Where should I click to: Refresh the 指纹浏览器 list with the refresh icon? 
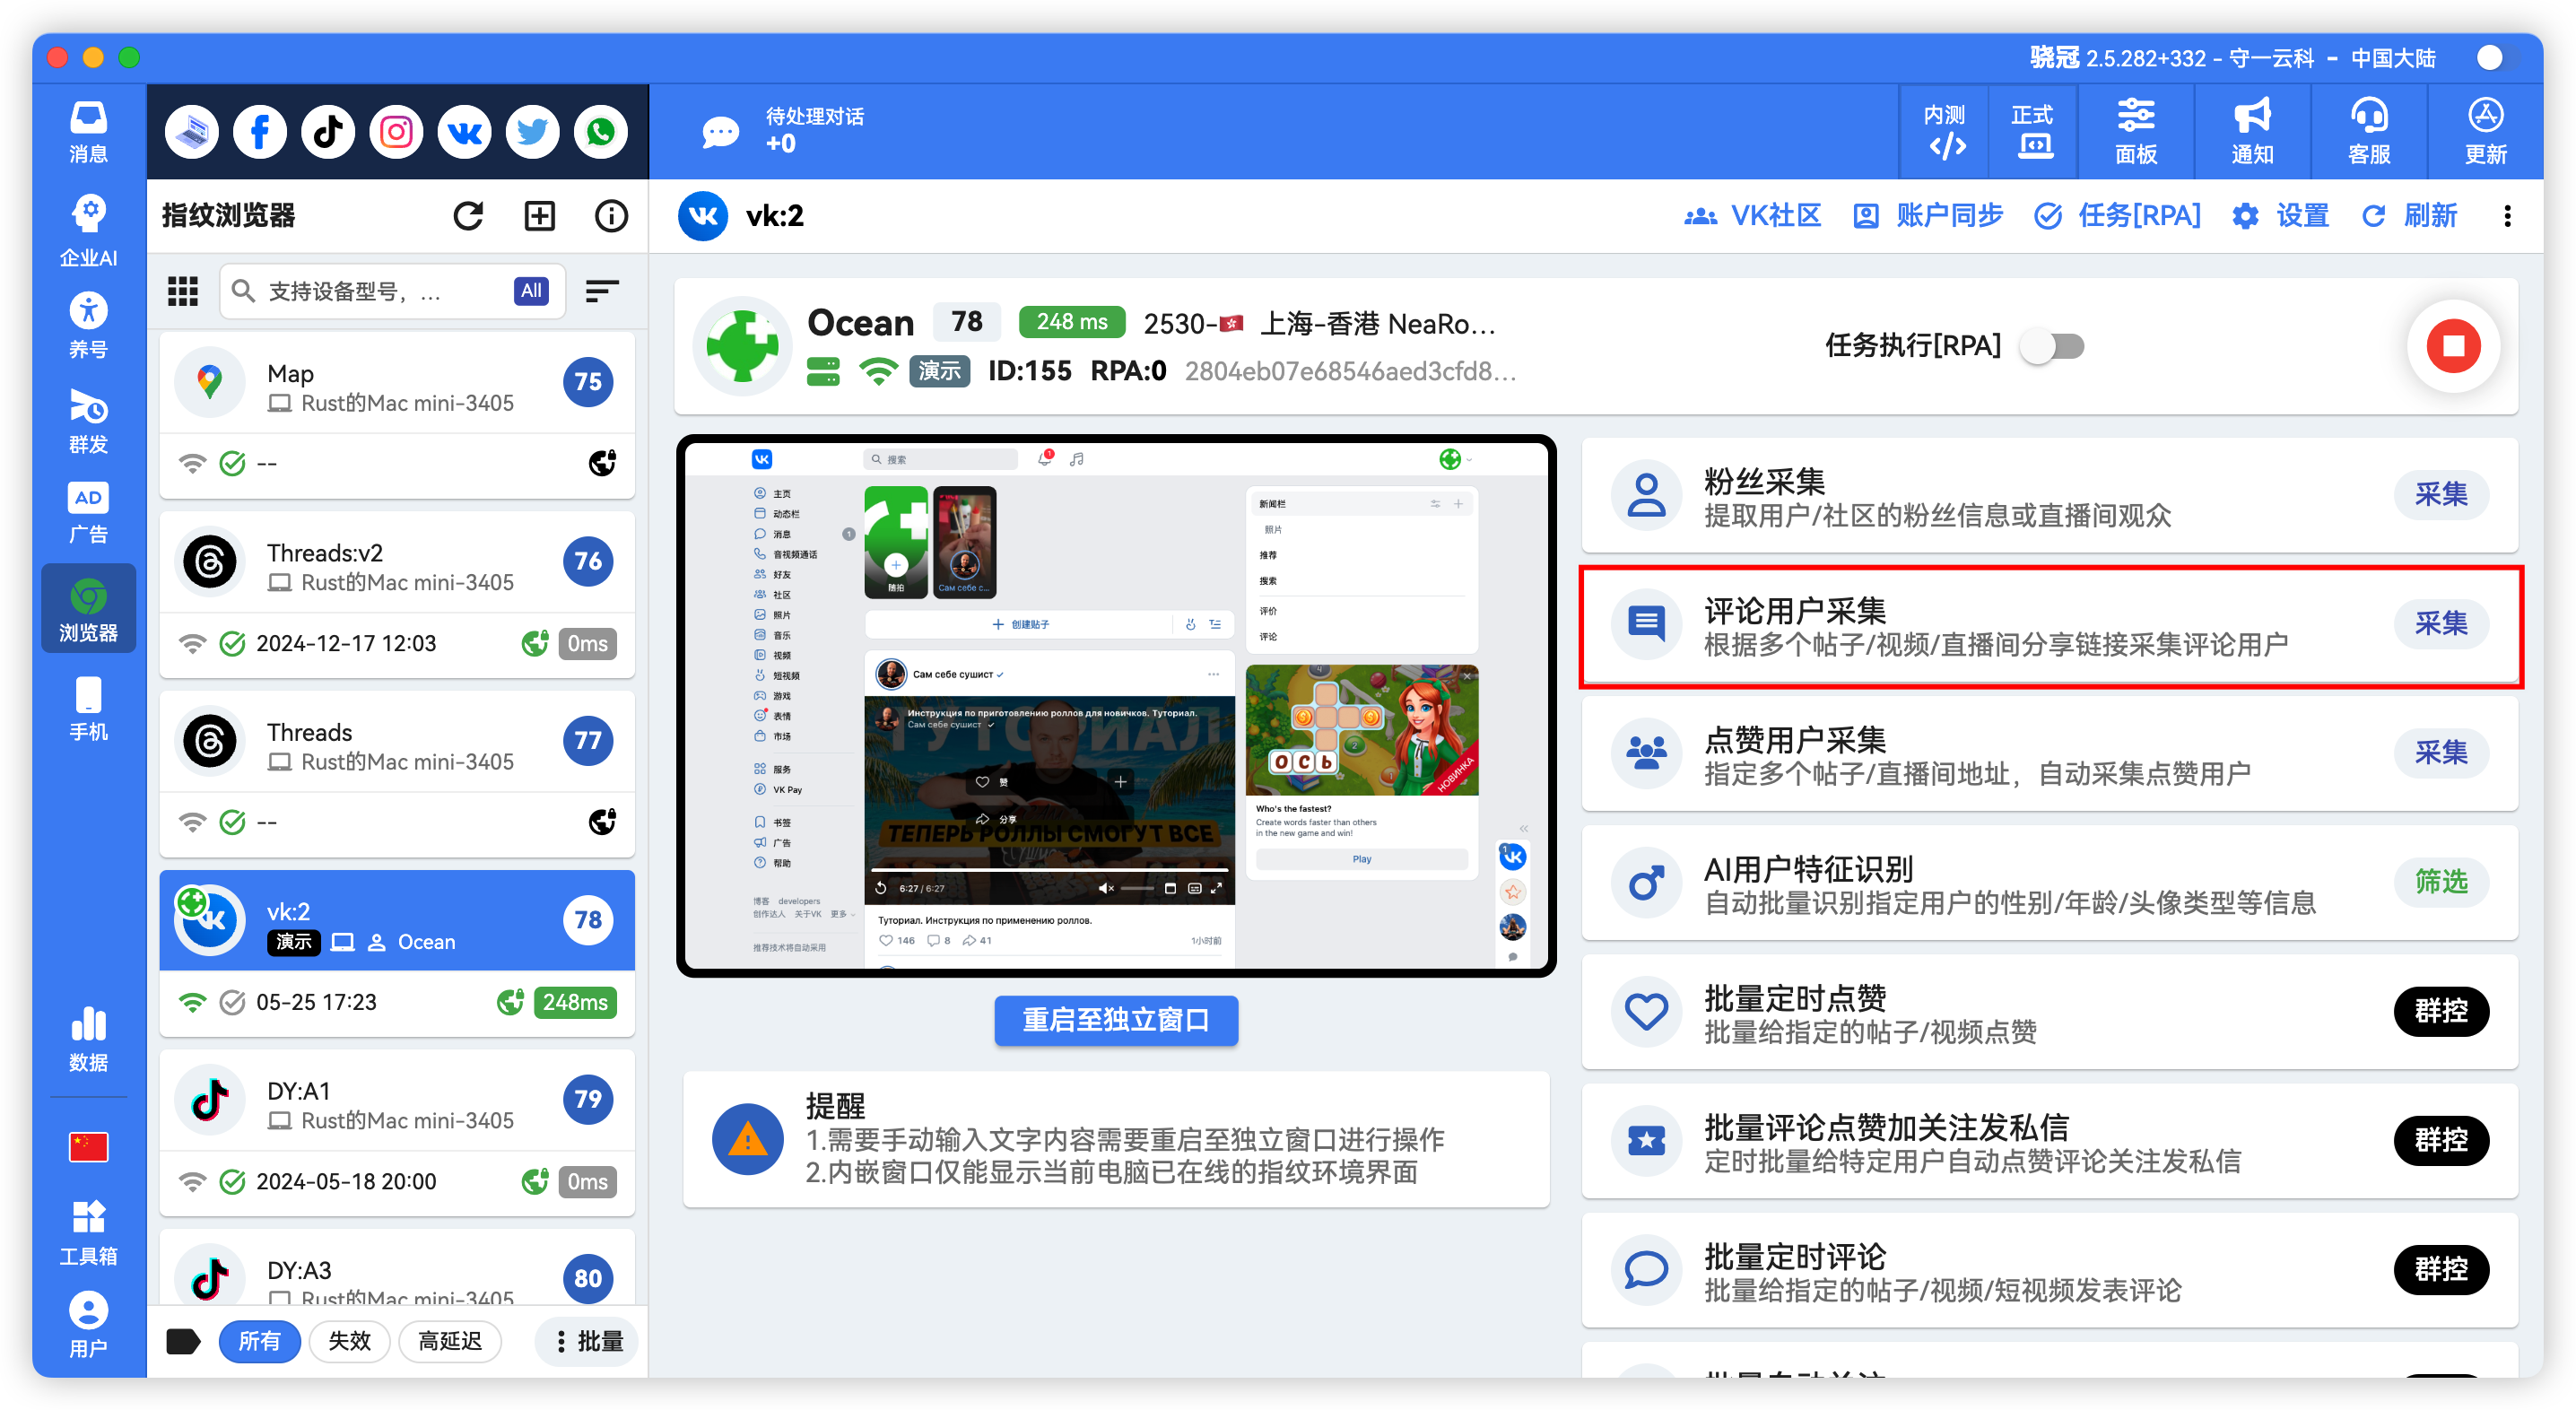[468, 215]
